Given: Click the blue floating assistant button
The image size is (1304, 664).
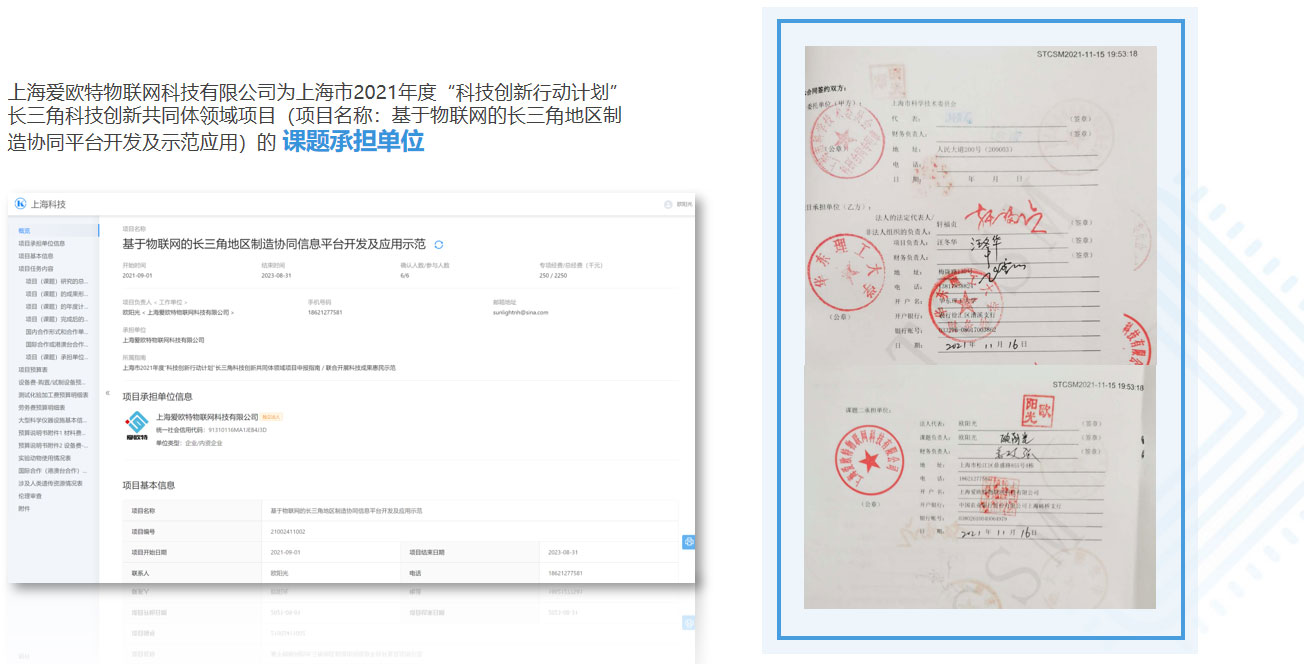Looking at the screenshot, I should point(689,542).
